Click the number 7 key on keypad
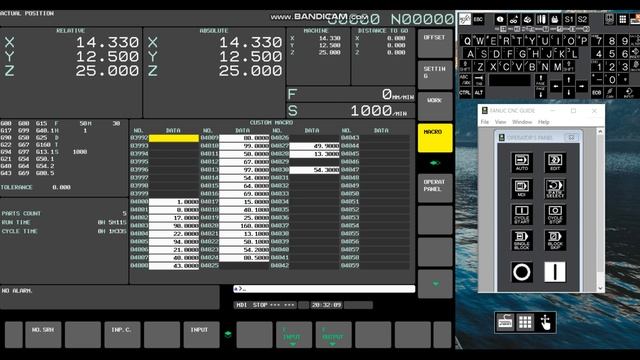The image size is (640, 360). coord(597,40)
